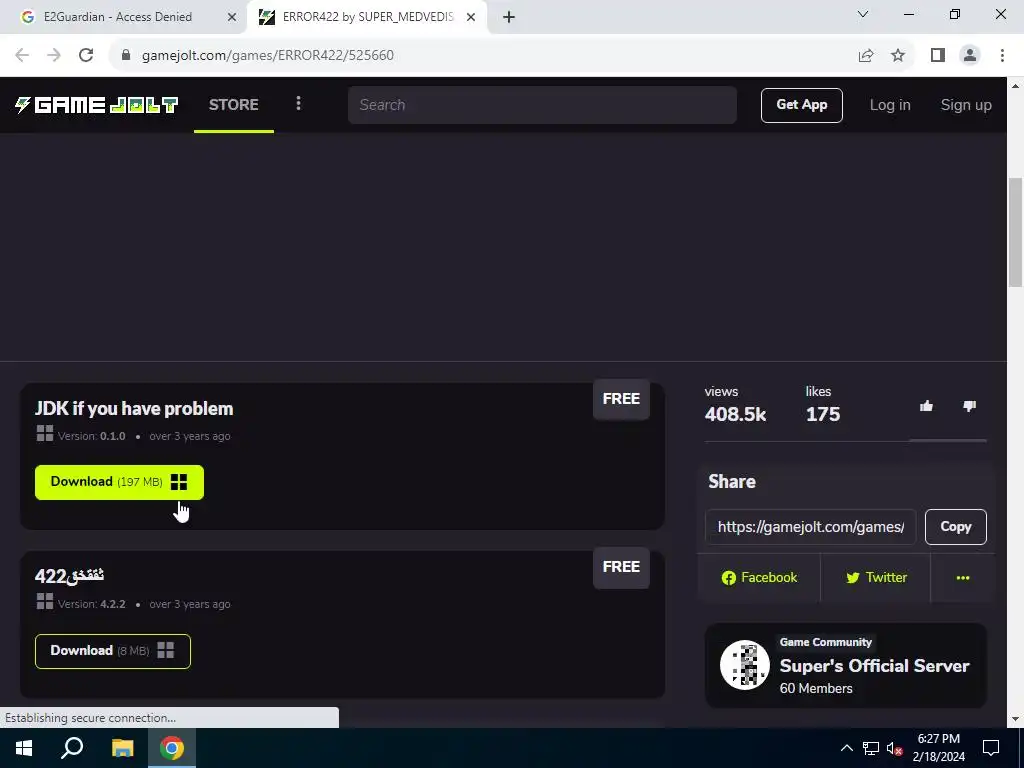Viewport: 1024px width, 768px height.
Task: Click the community avatar thumbnail
Action: pos(744,665)
